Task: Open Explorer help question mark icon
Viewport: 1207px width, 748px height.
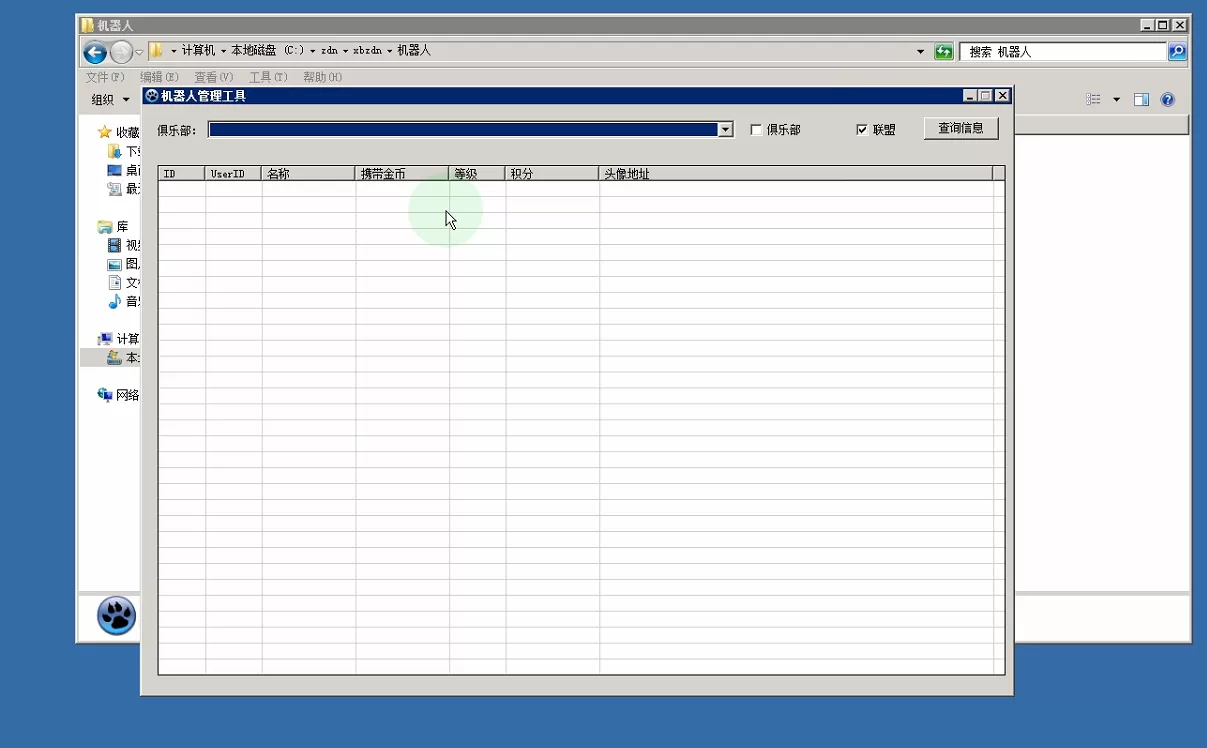Action: click(x=1167, y=100)
